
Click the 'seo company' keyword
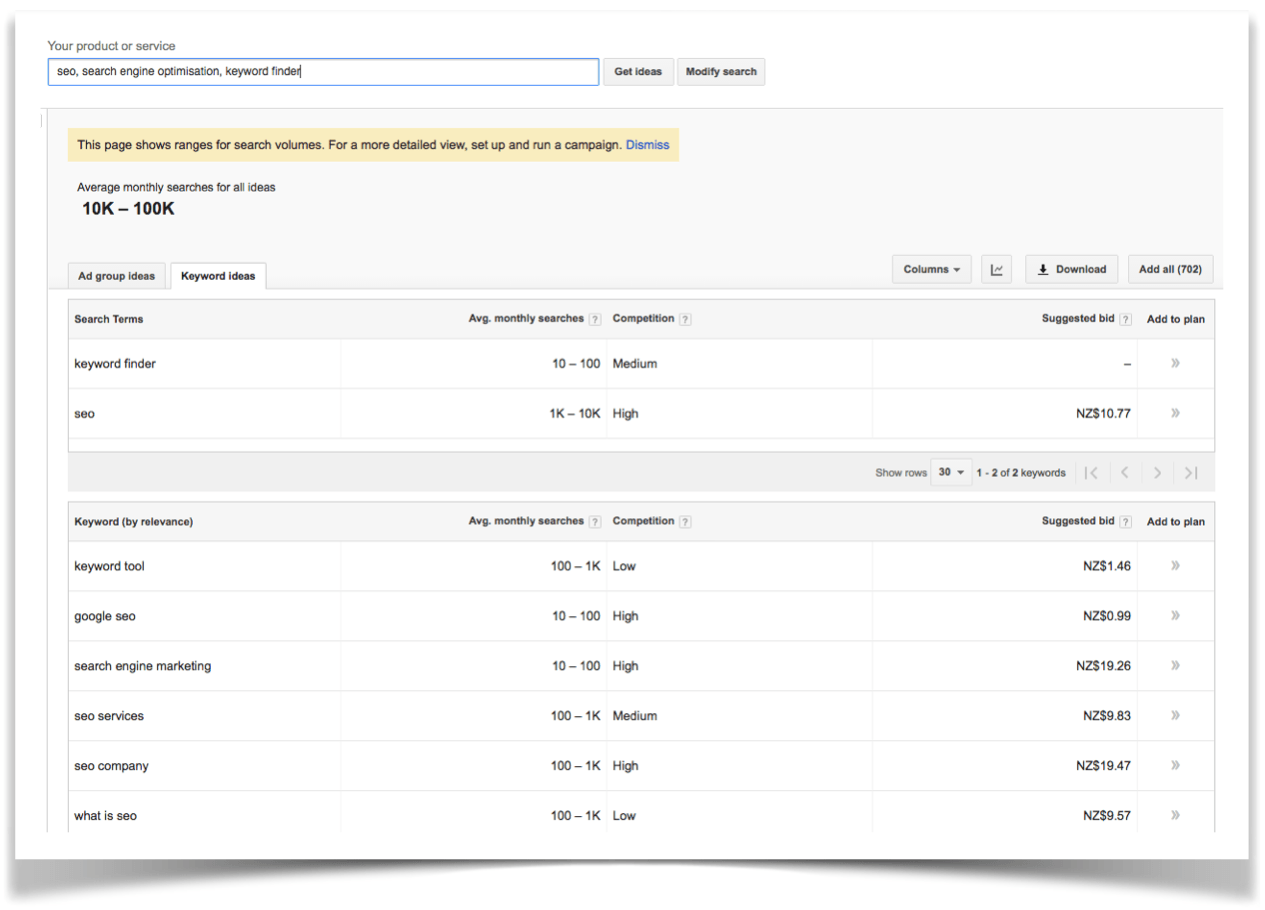click(x=111, y=766)
